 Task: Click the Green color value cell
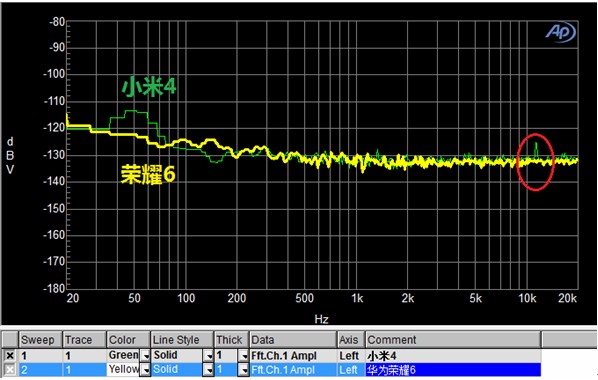124,356
